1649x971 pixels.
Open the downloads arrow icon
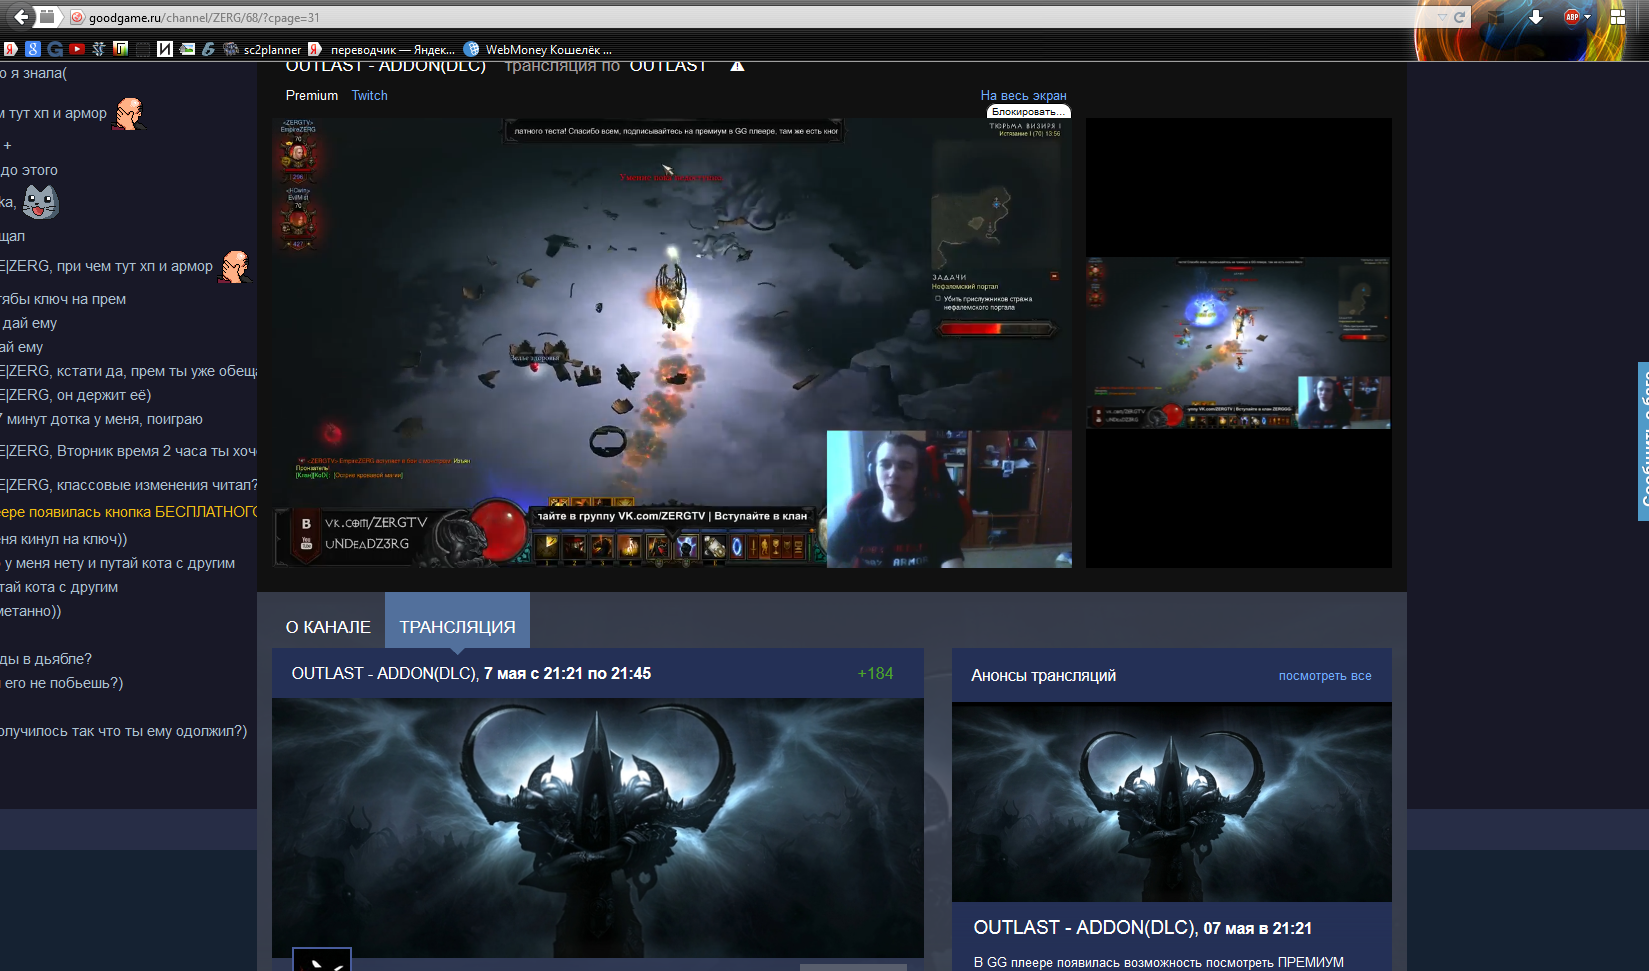(x=1536, y=17)
